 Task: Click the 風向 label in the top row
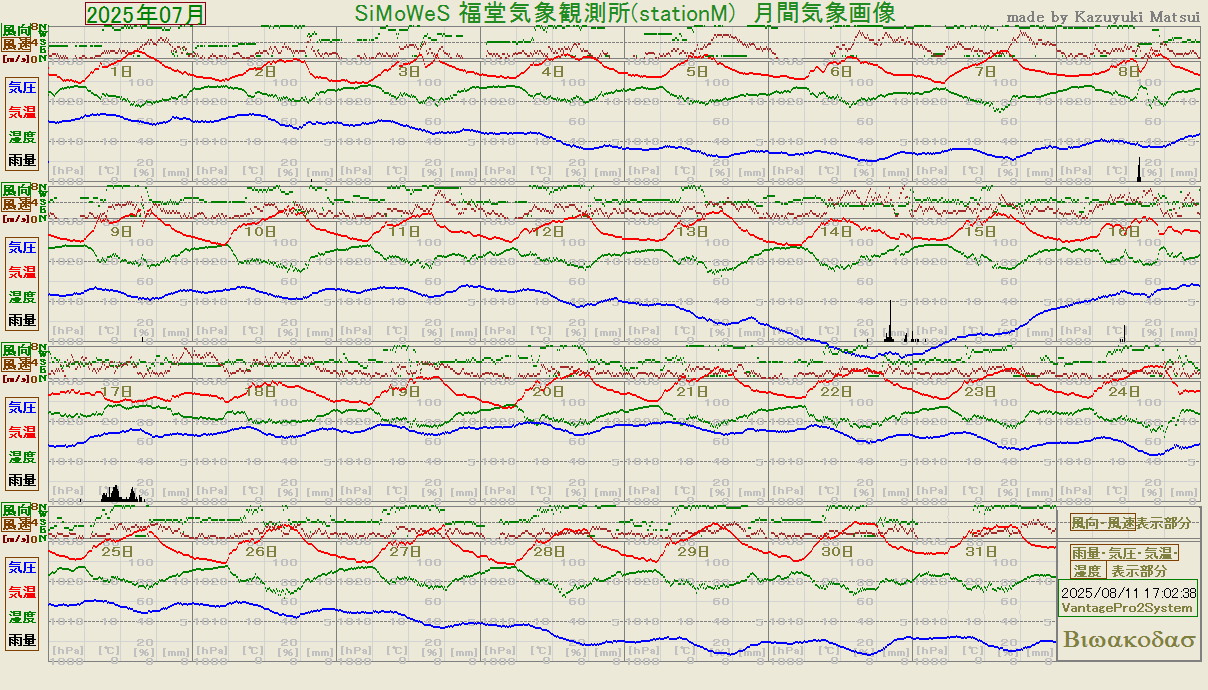(16, 31)
